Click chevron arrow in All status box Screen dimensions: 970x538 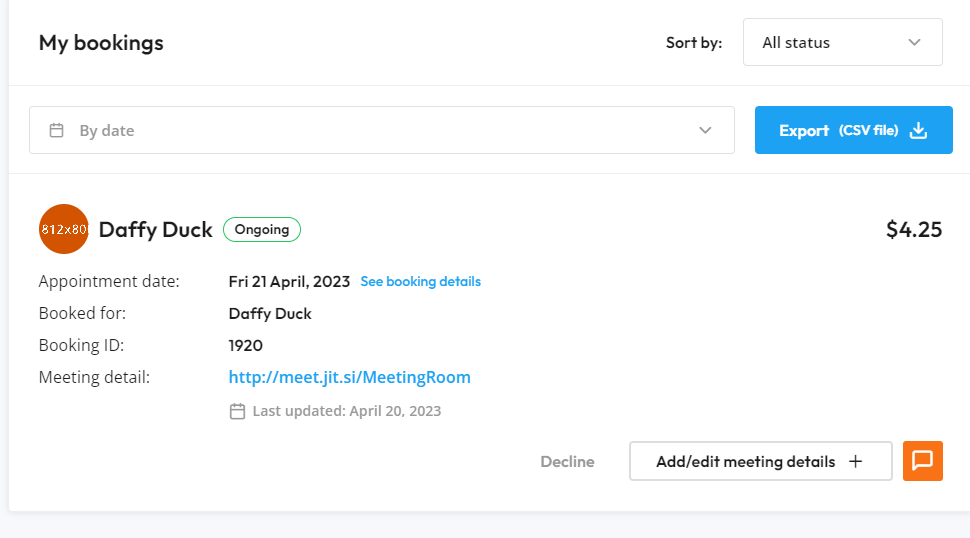(914, 42)
